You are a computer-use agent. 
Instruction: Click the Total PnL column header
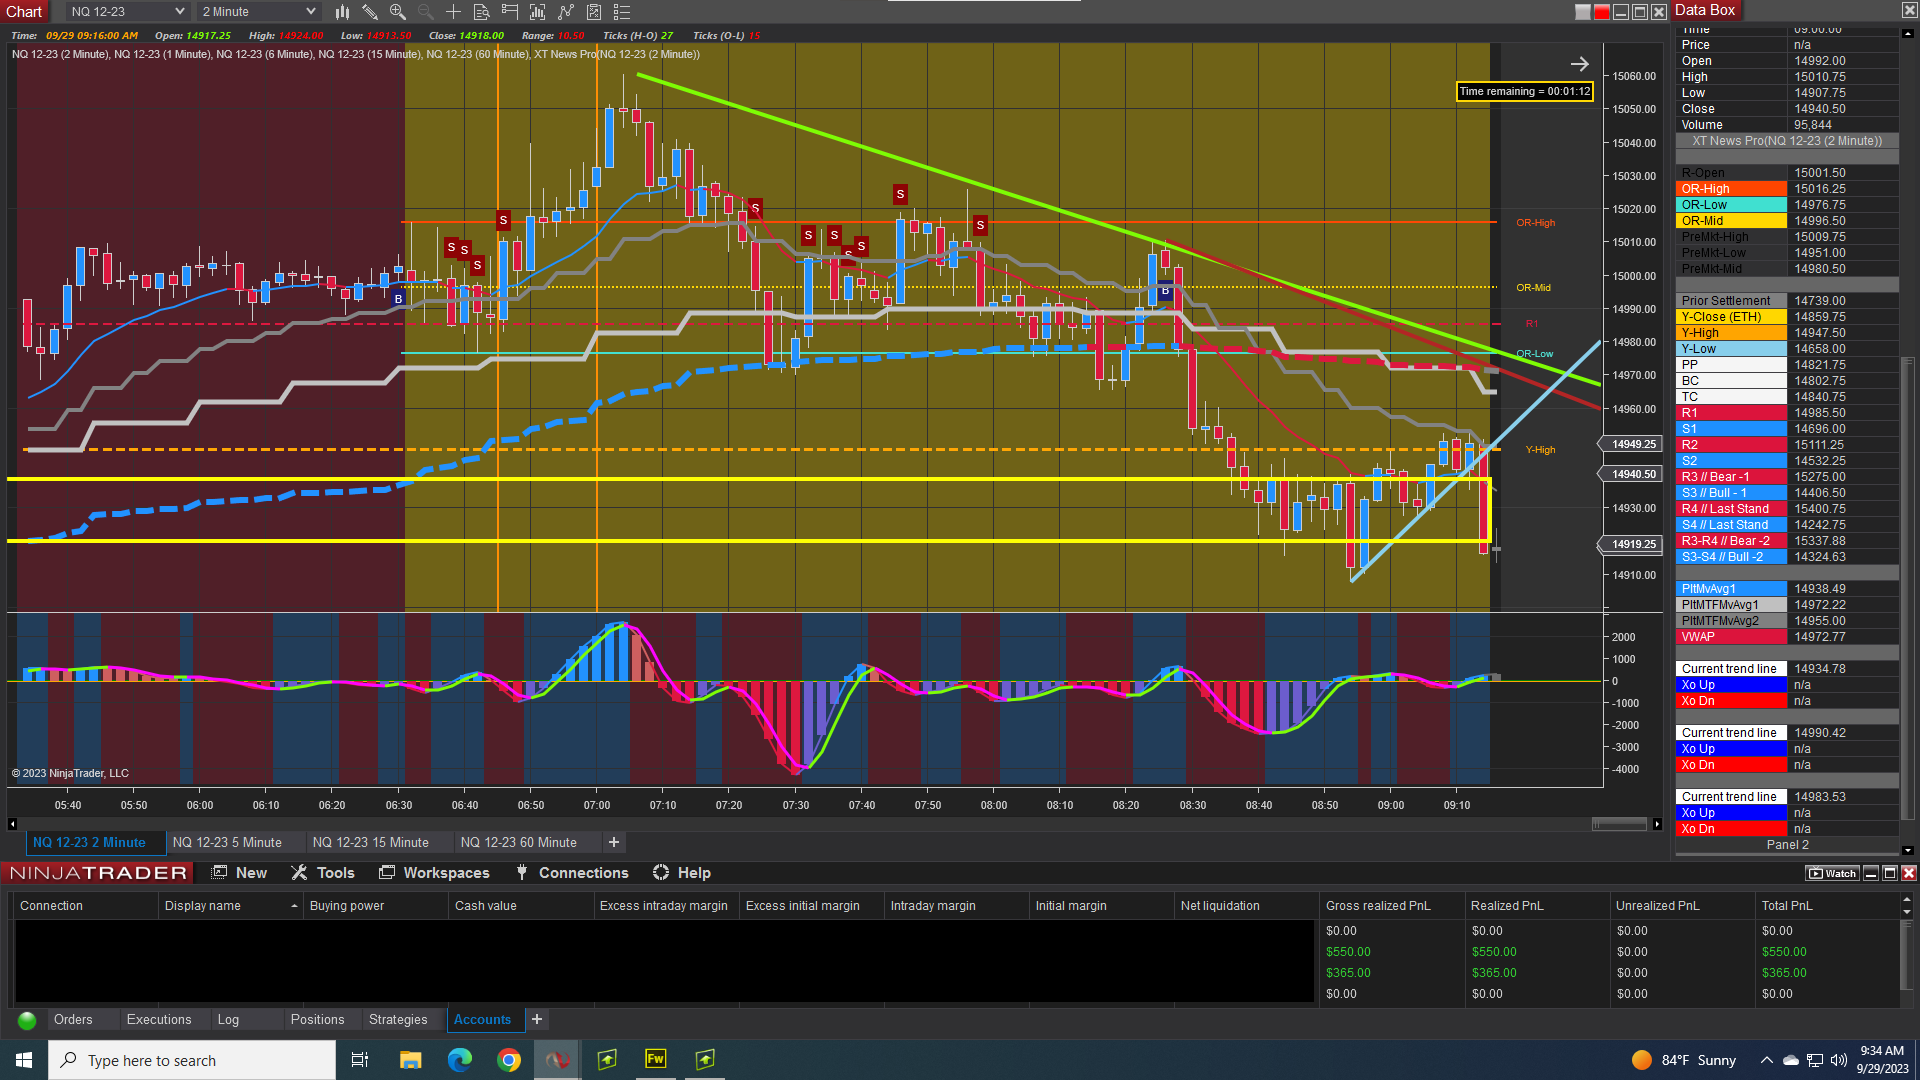point(1826,906)
